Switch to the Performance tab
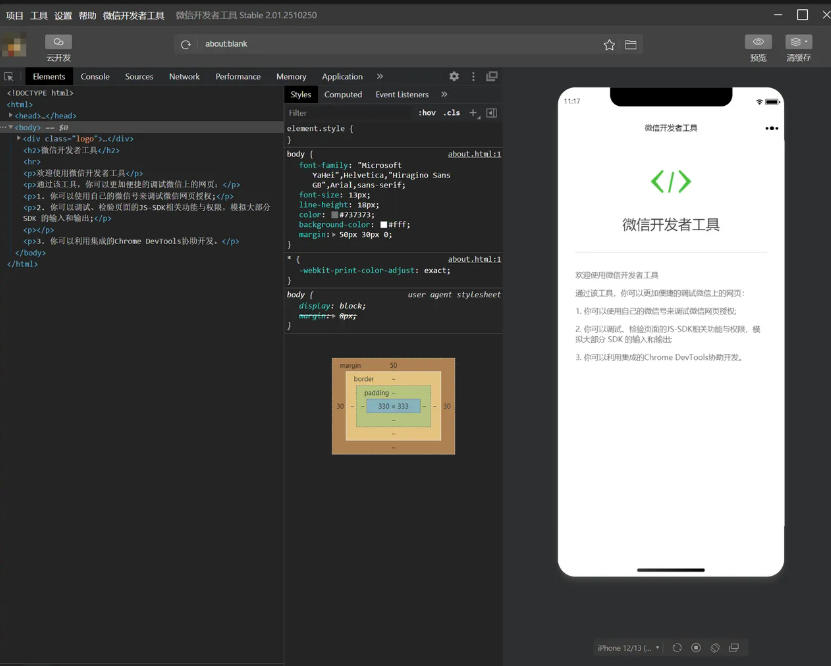Image resolution: width=831 pixels, height=666 pixels. point(238,77)
